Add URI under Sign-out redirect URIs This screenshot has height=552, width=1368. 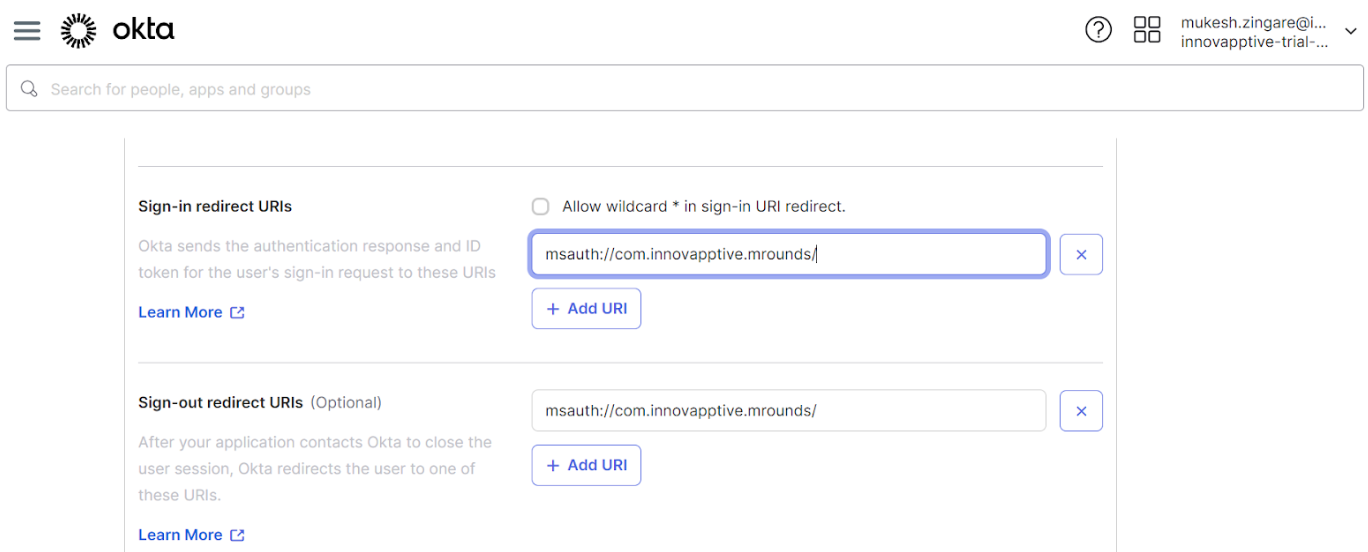(x=586, y=465)
